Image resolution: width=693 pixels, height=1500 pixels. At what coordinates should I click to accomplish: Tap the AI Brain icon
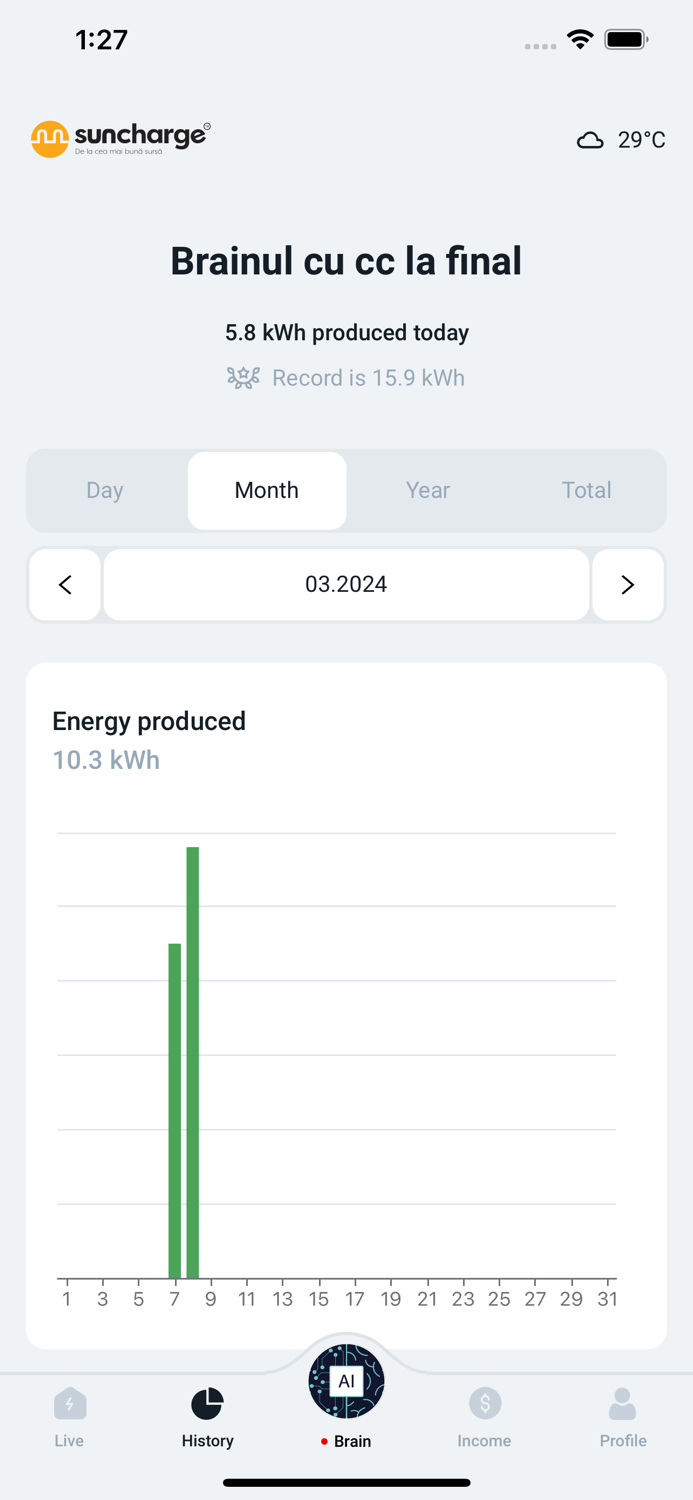click(x=346, y=1381)
